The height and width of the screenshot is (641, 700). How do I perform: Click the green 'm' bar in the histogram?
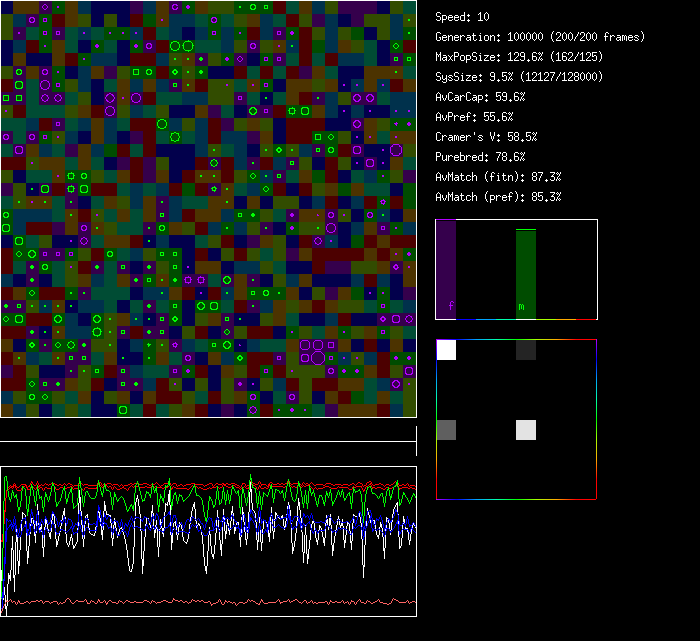[x=525, y=272]
